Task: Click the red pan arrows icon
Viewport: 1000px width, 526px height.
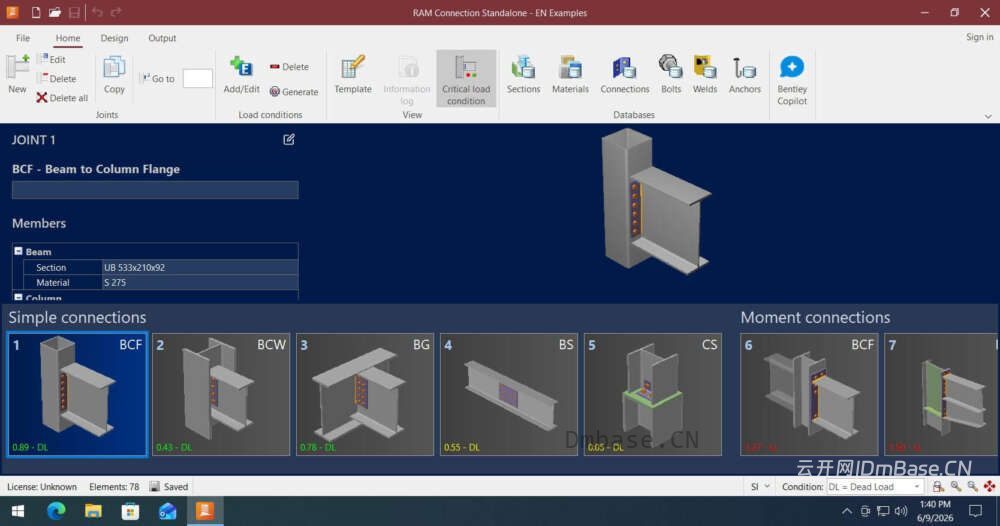Action: (x=989, y=486)
